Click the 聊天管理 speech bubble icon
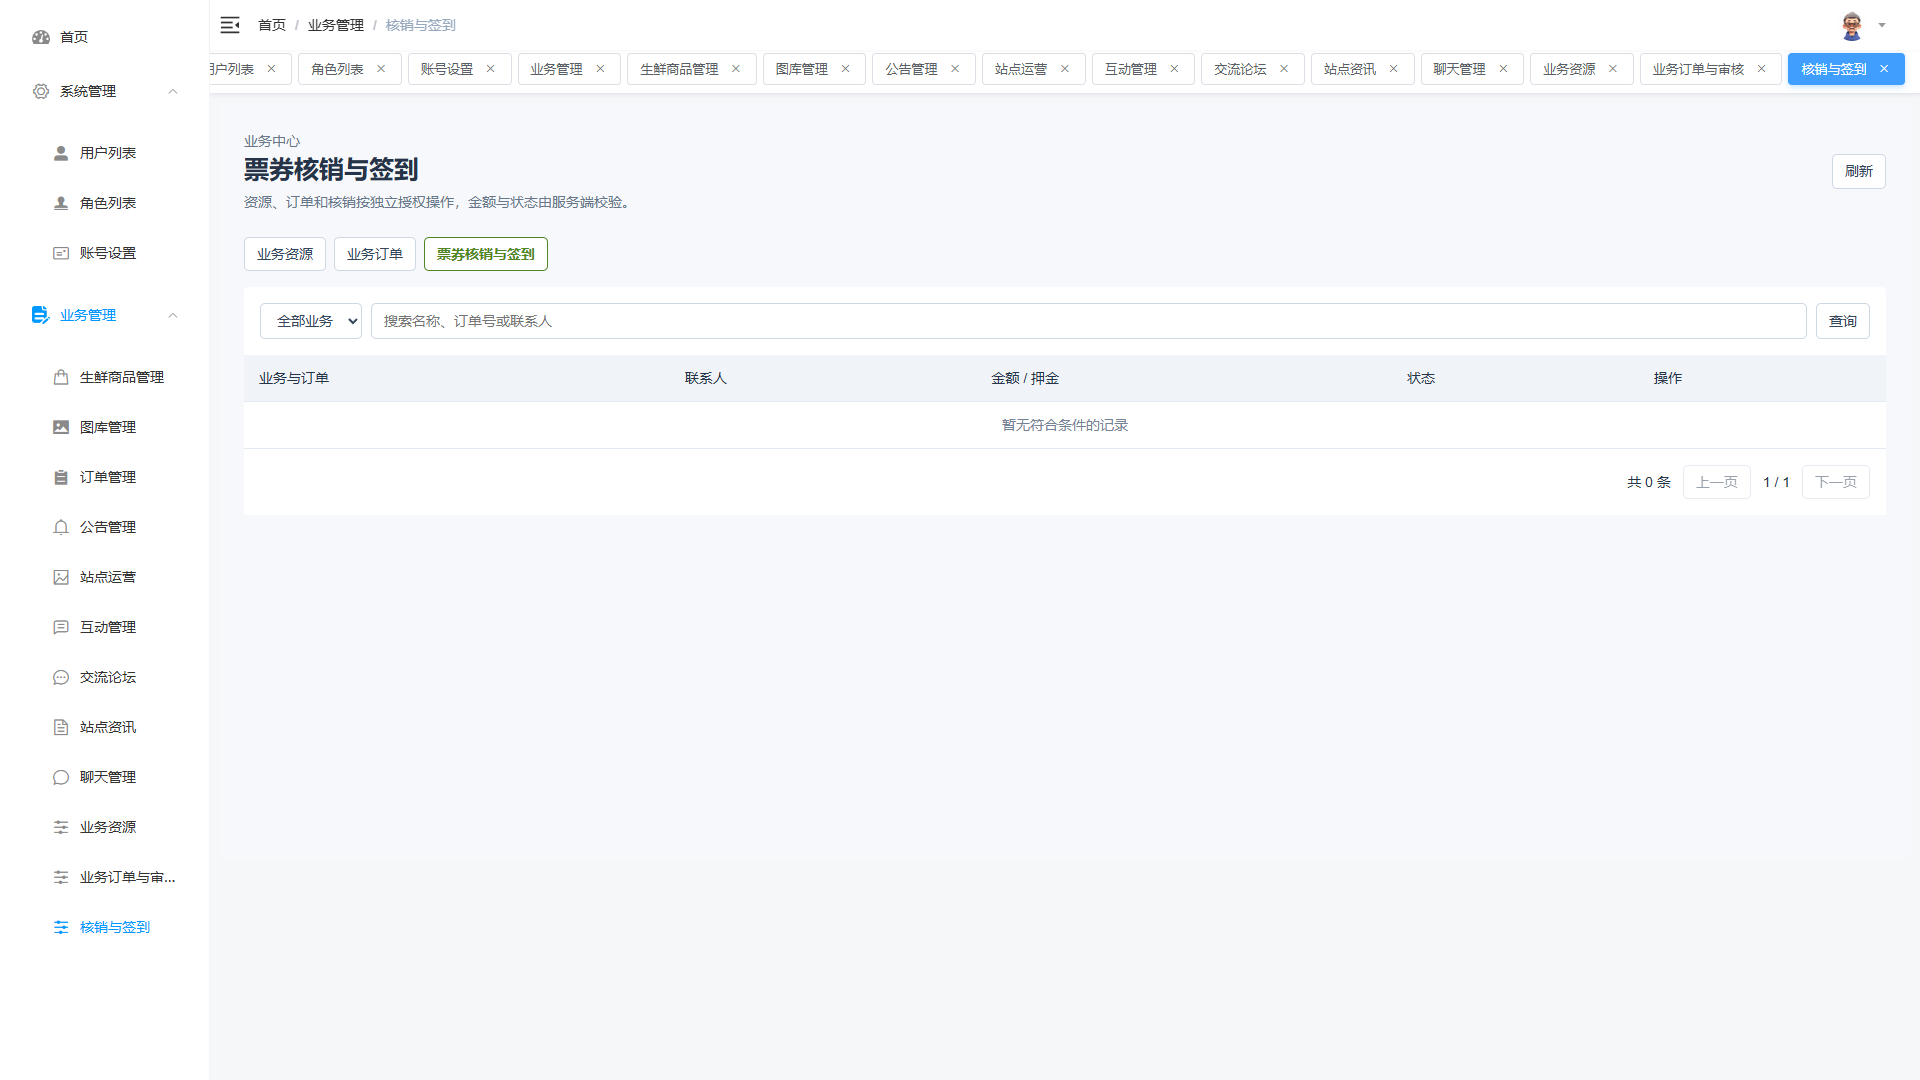1920x1080 pixels. point(61,777)
